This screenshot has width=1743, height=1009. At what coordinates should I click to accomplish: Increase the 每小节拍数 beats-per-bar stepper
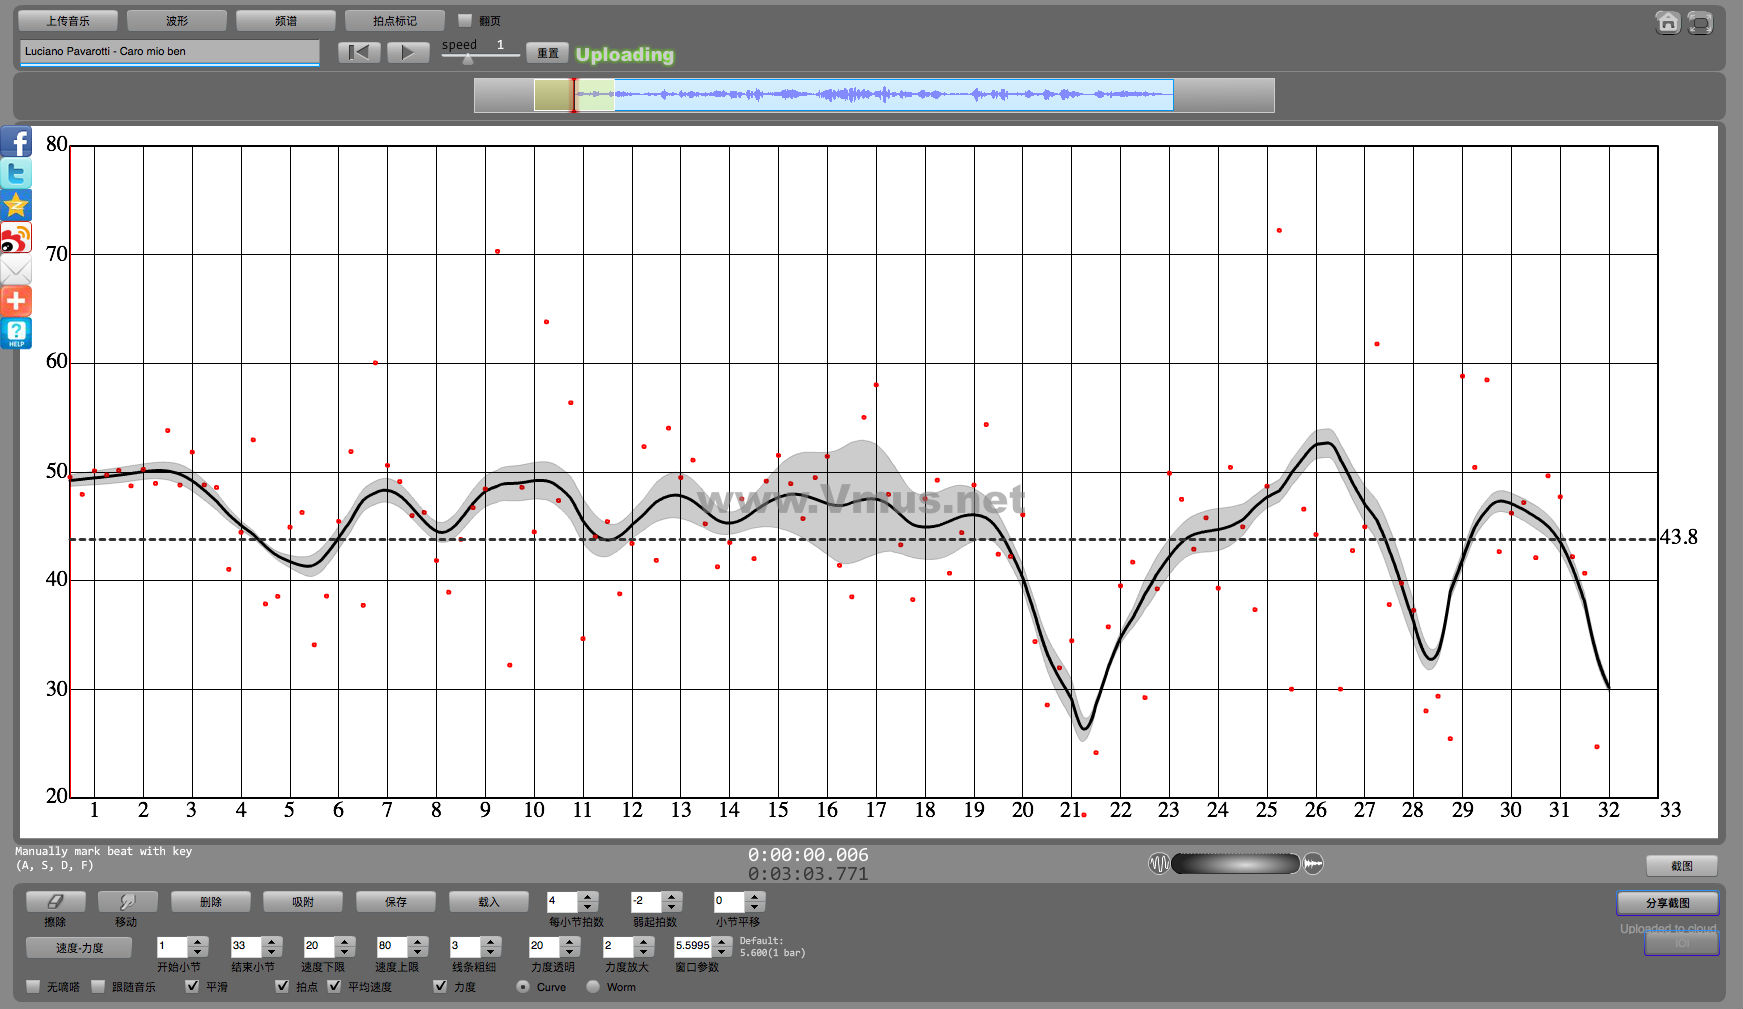tap(588, 896)
